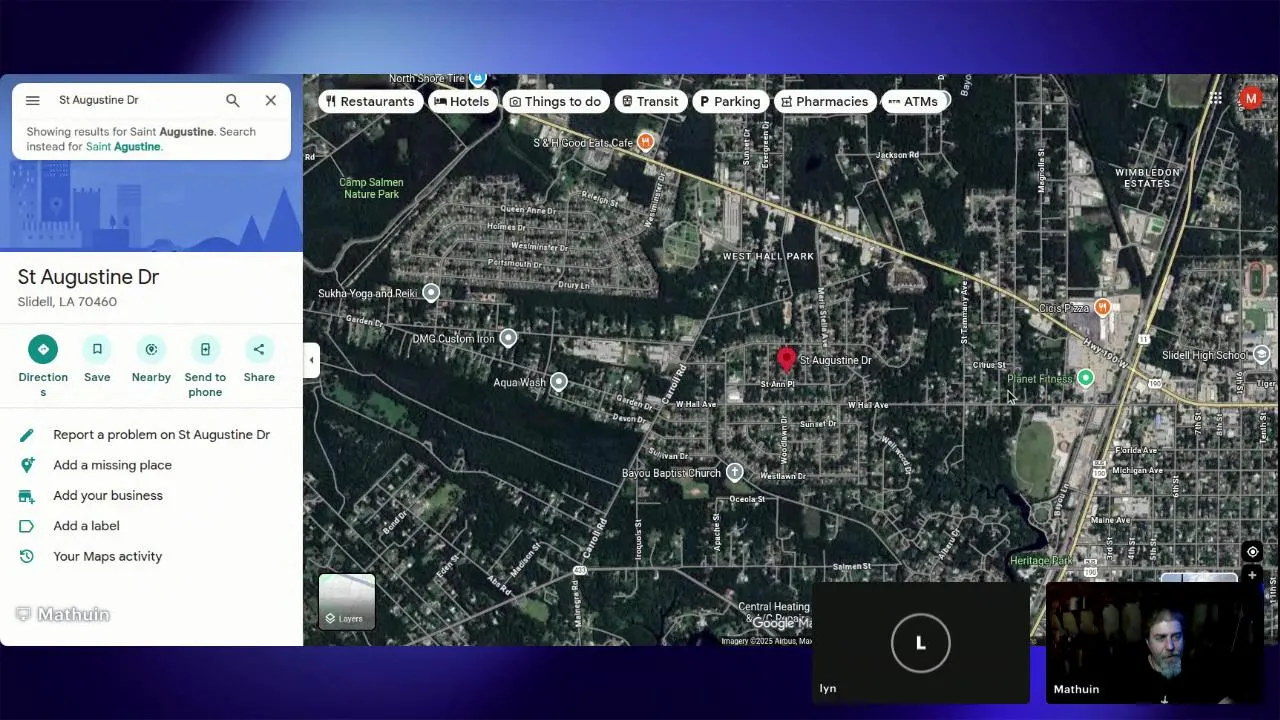
Task: Clear the search with the X icon
Action: pyautogui.click(x=271, y=100)
